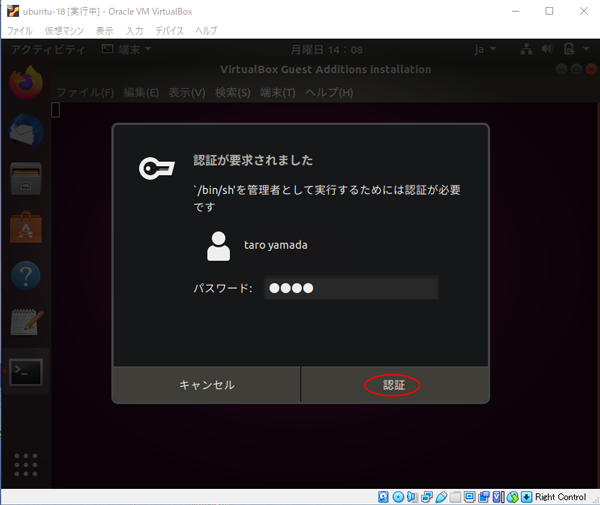Open terminal 編集(E) menu
This screenshot has width=600, height=505.
[x=141, y=93]
